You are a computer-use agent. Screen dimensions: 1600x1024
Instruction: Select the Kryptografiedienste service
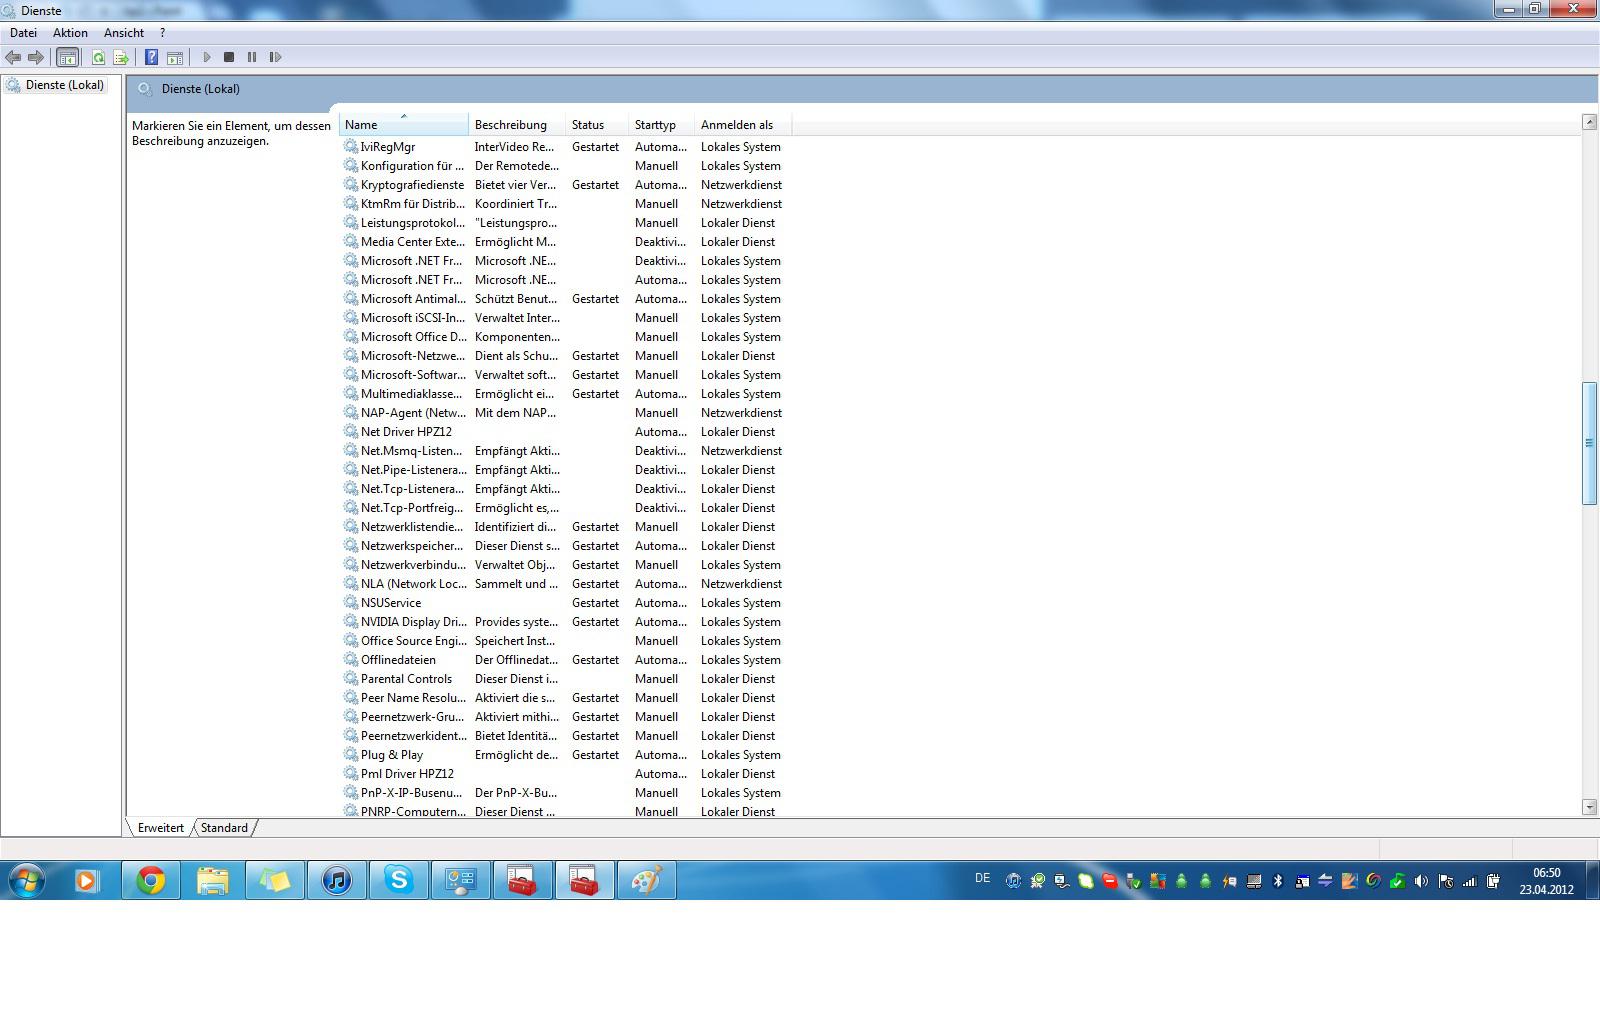pos(565,185)
